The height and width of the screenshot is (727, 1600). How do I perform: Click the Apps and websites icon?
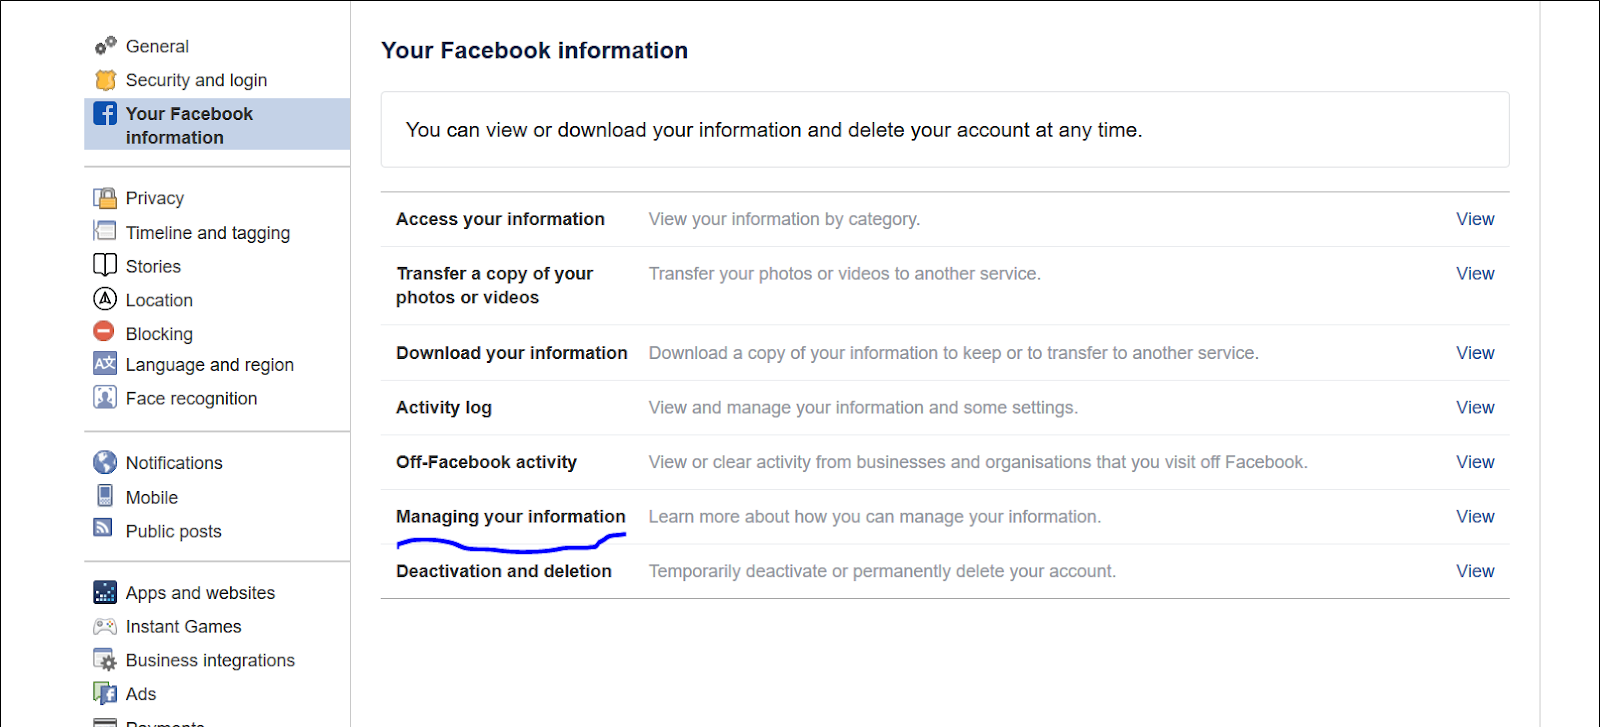[x=105, y=592]
